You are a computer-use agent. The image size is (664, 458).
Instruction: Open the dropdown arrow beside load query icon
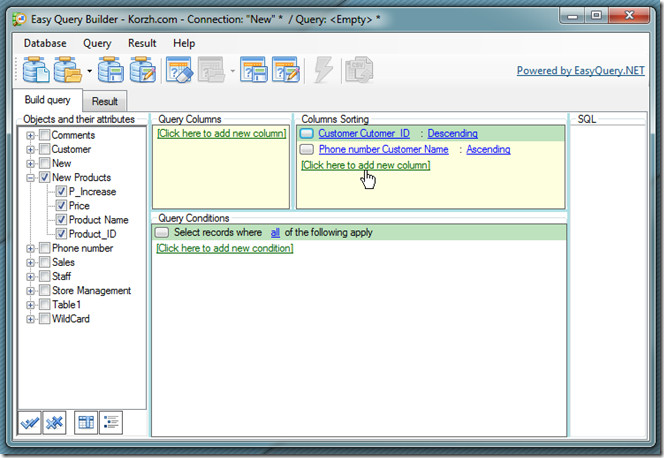(x=232, y=70)
